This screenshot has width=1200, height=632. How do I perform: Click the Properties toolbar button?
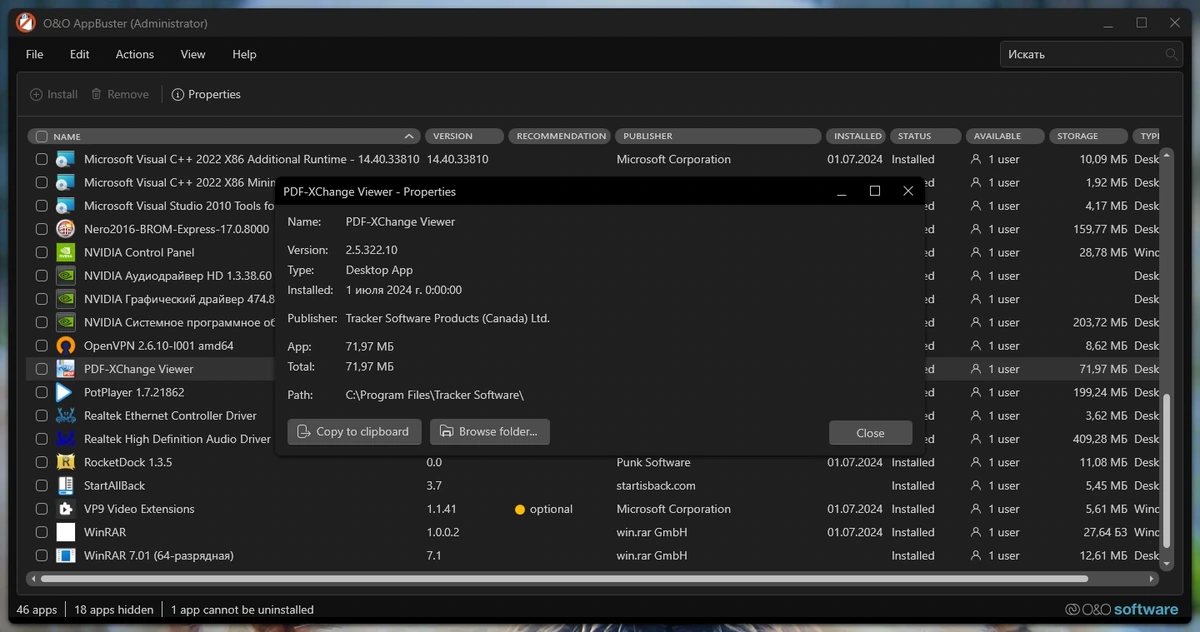[206, 94]
